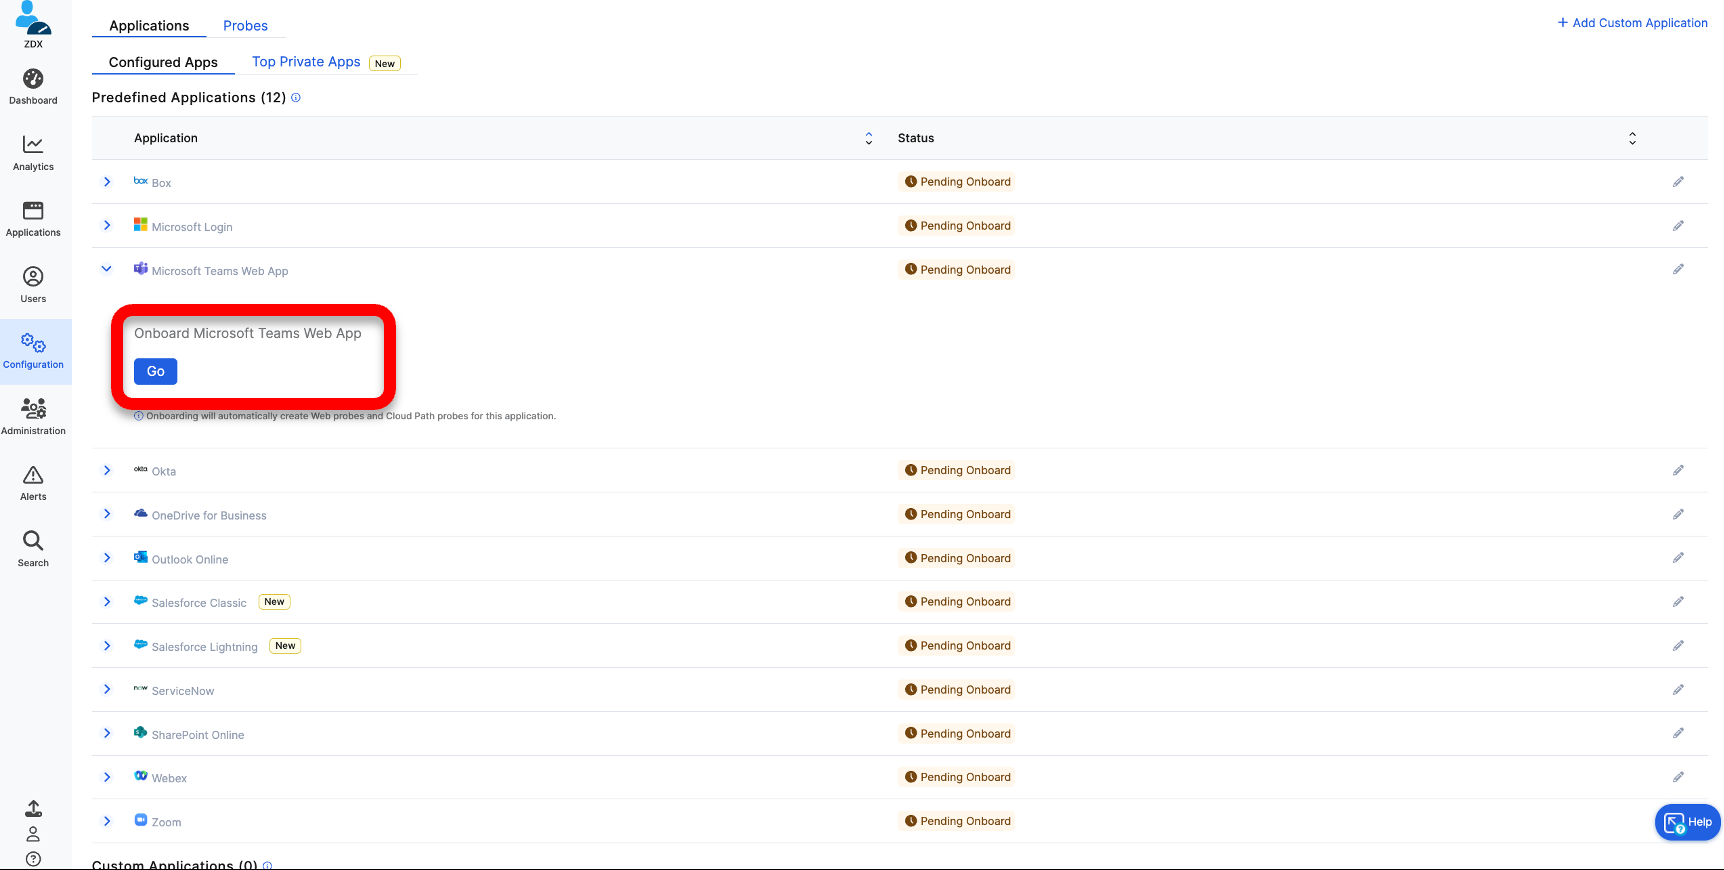Edit Outlook Online via pencil icon

1678,558
